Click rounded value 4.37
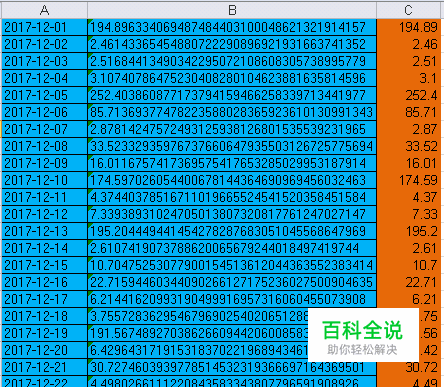Image resolution: width=444 pixels, height=387 pixels. pos(408,197)
